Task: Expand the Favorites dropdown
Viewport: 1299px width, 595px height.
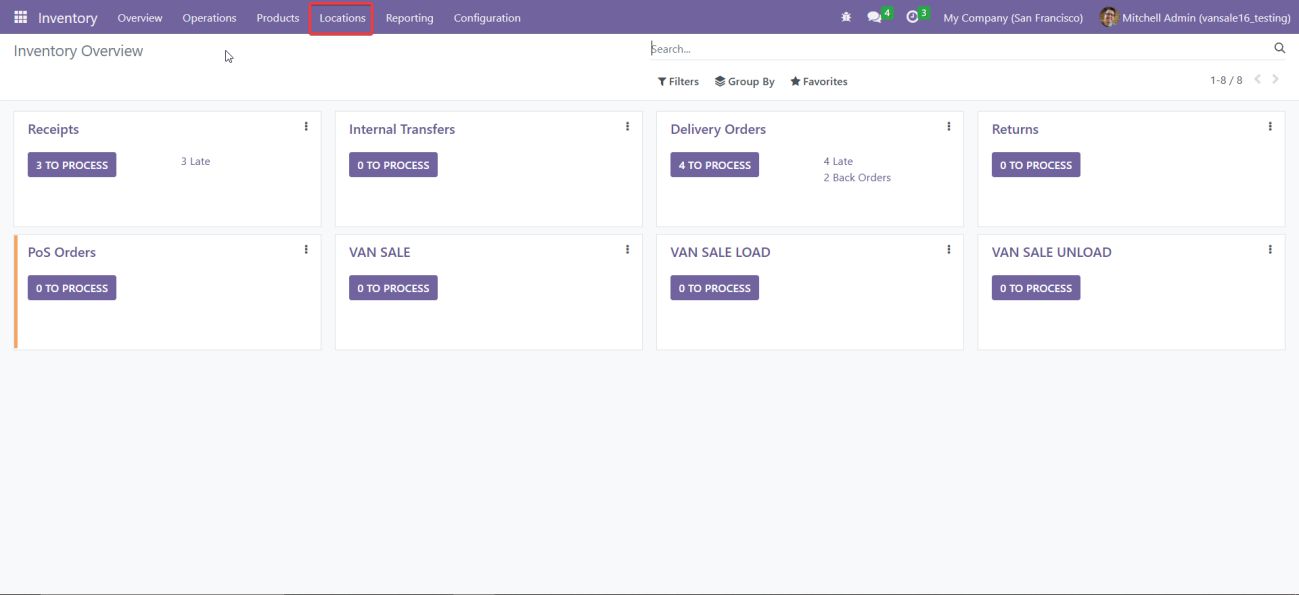Action: [x=818, y=82]
